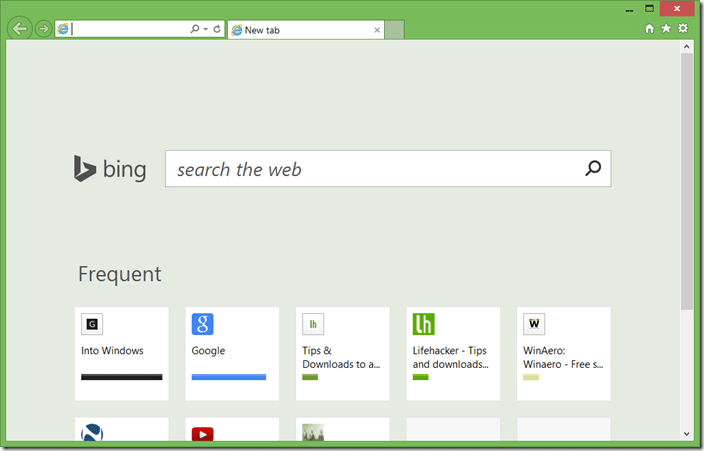This screenshot has width=704, height=451.
Task: Close the browser window
Action: click(x=677, y=9)
